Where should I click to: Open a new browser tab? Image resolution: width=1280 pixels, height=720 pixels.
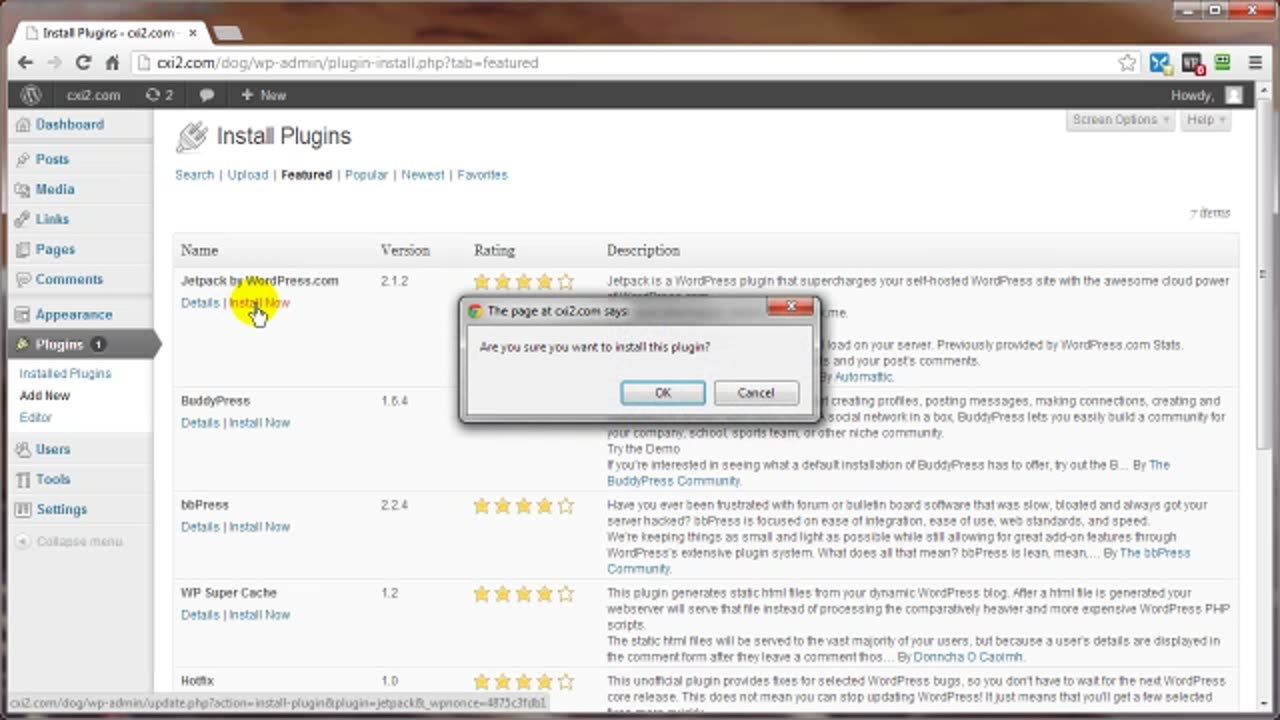[x=227, y=33]
